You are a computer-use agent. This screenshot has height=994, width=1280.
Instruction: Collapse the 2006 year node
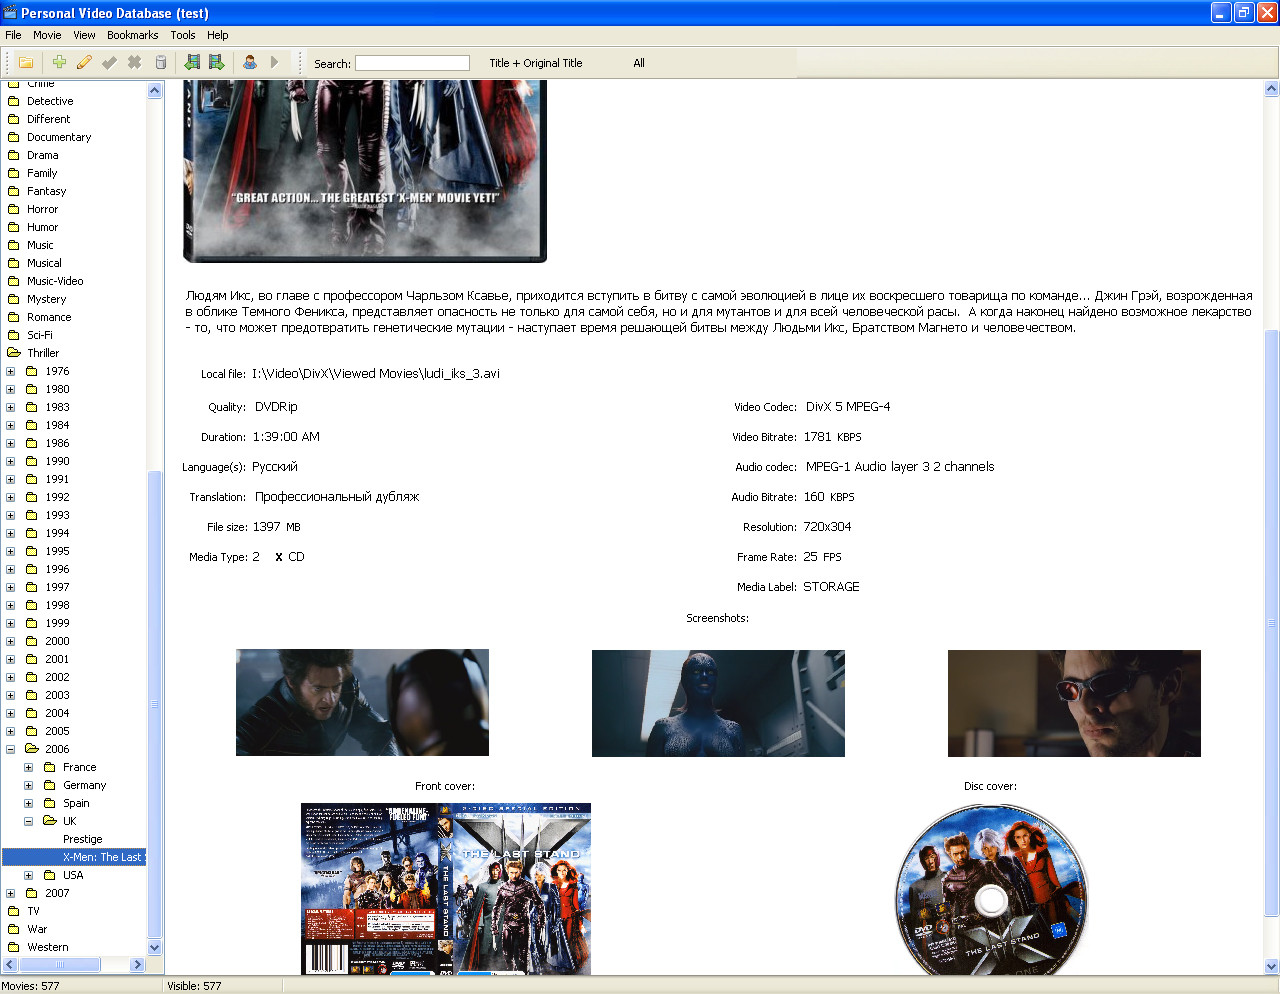click(11, 749)
